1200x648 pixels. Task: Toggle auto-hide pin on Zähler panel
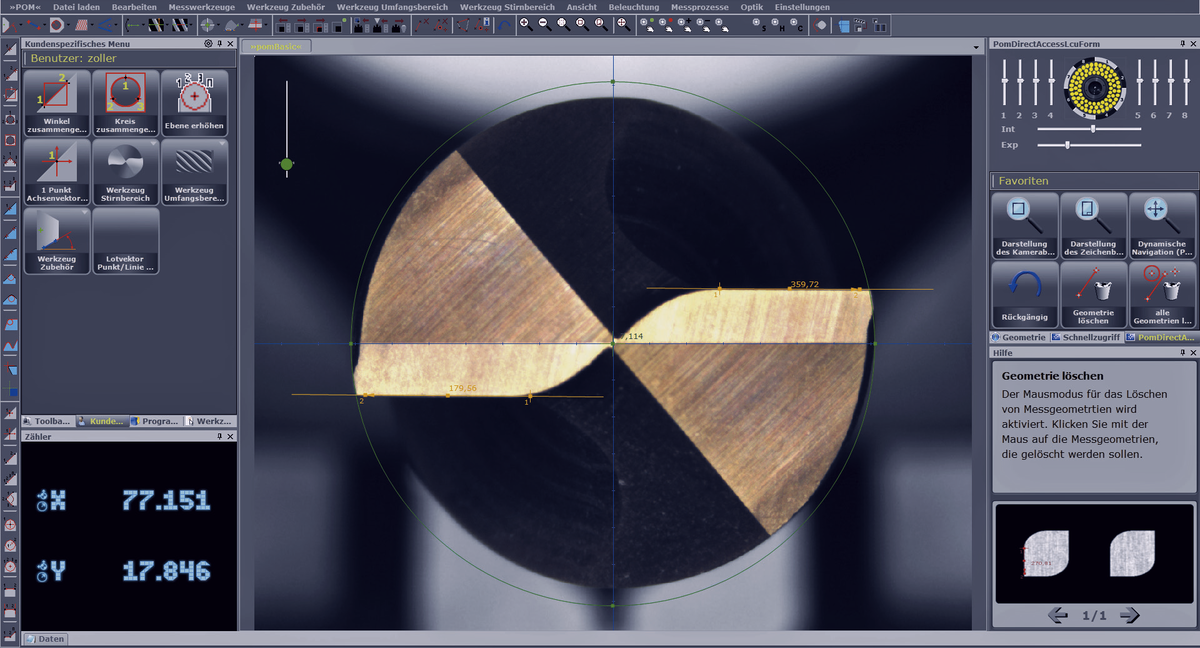pyautogui.click(x=219, y=437)
